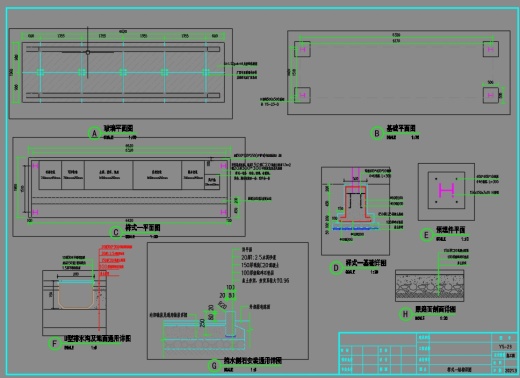This screenshot has width=520, height=378.
Task: Select the red foundation outline in detail D
Action: (x=356, y=204)
